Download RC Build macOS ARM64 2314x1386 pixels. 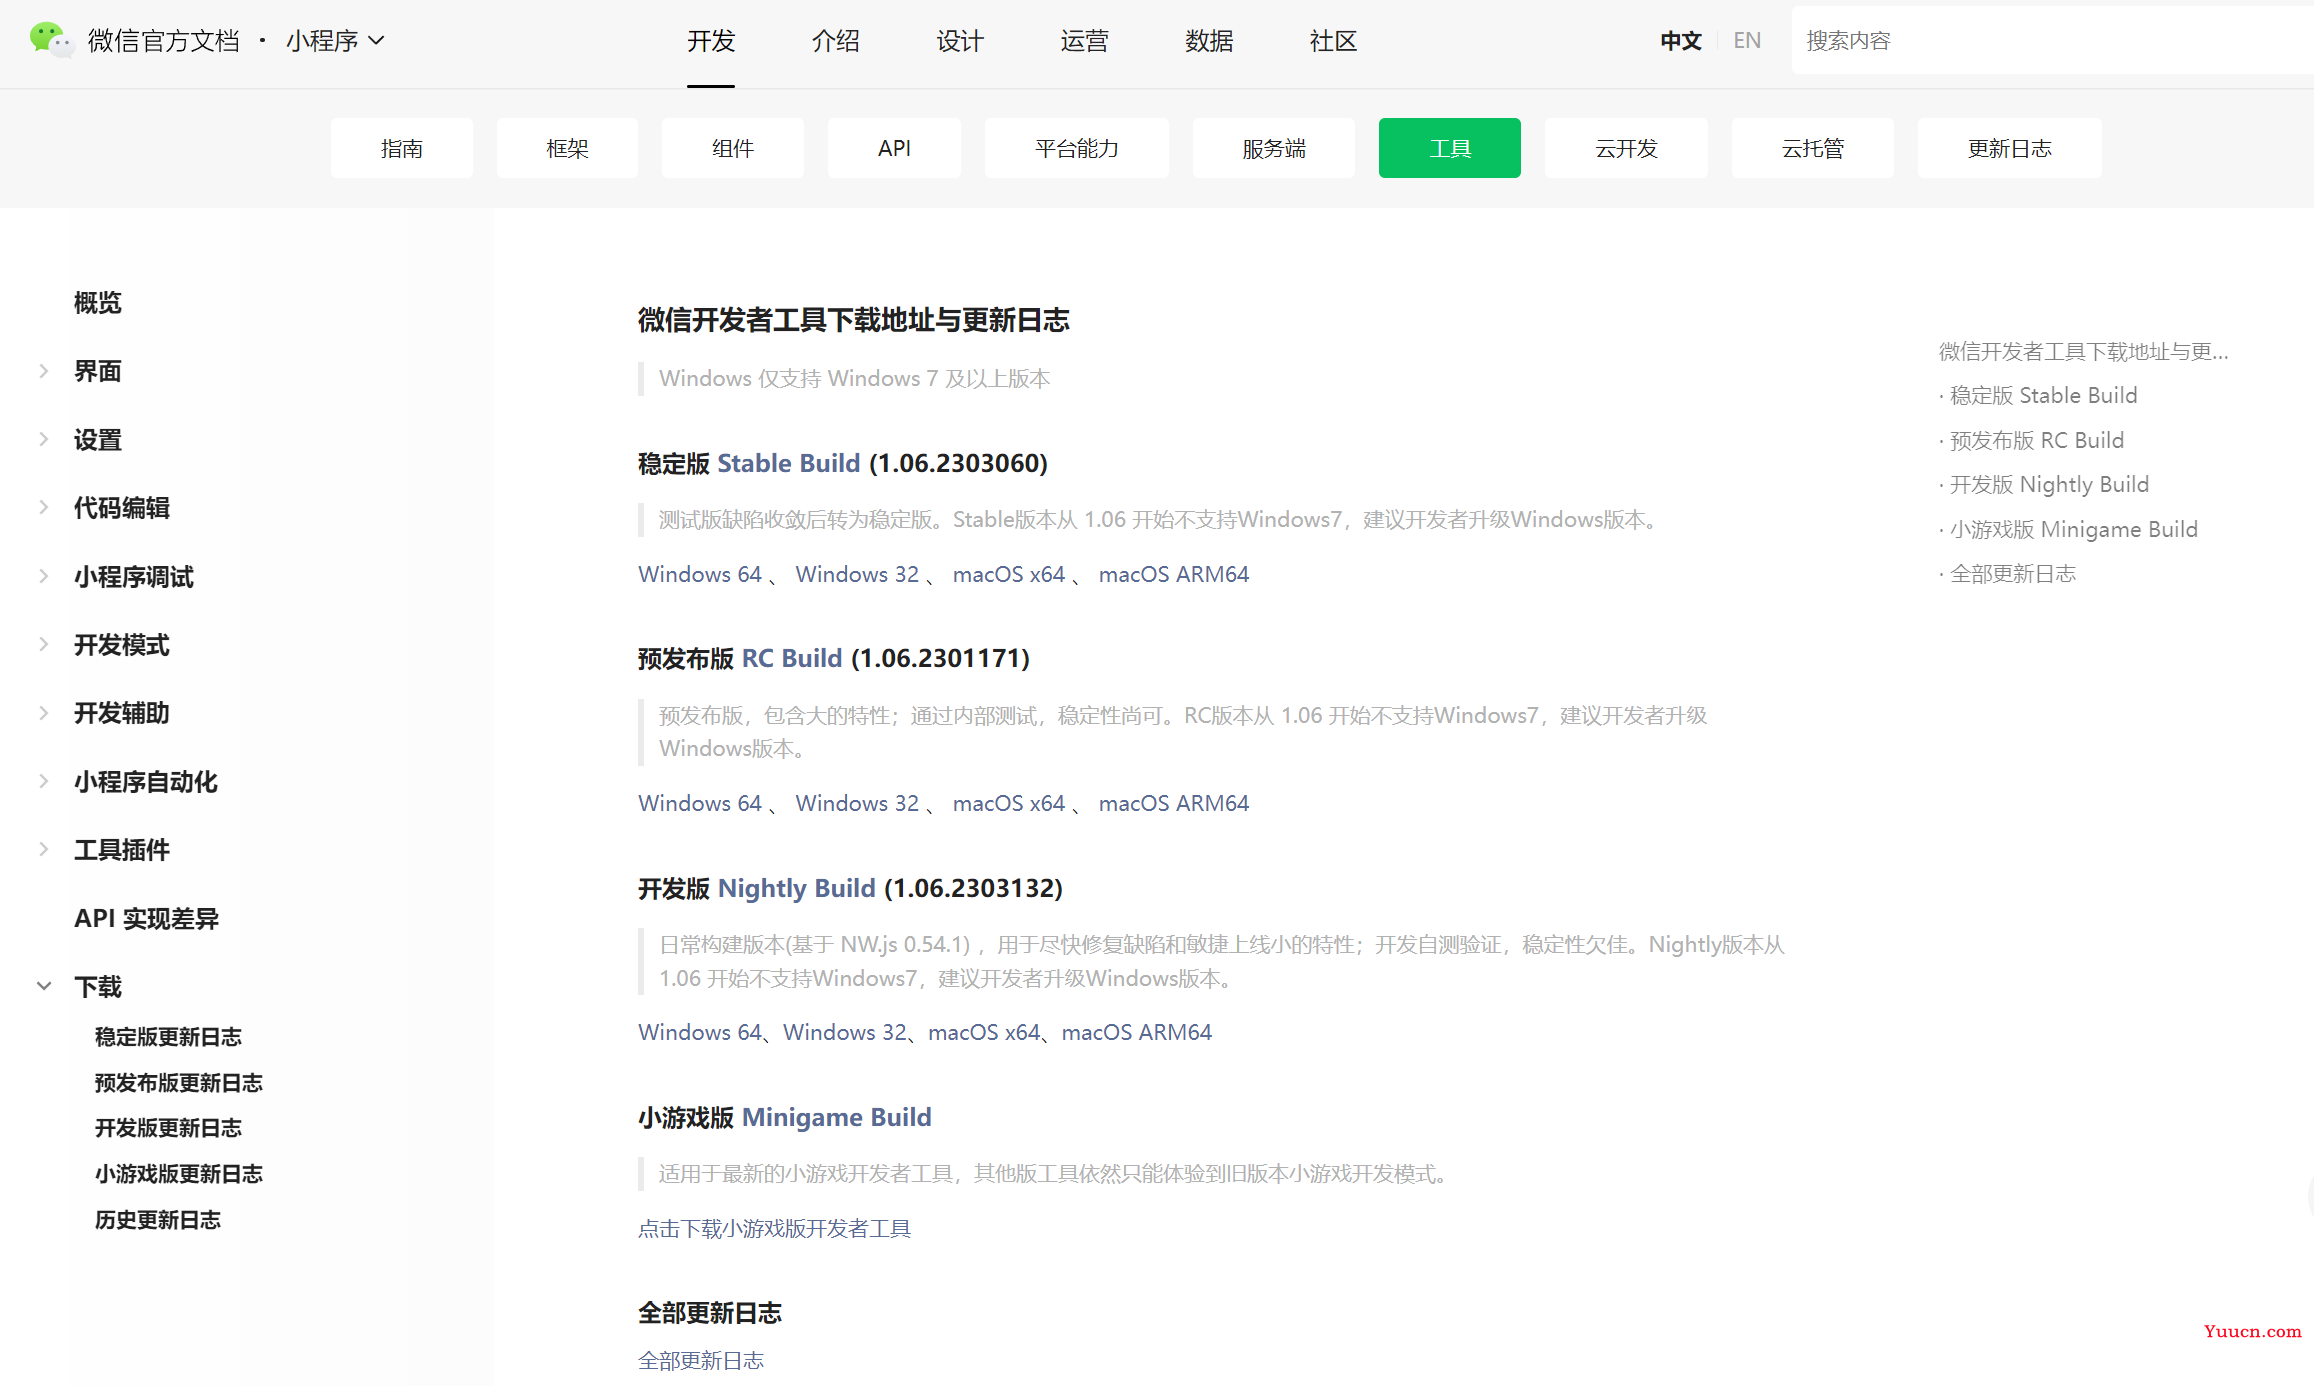[1174, 803]
